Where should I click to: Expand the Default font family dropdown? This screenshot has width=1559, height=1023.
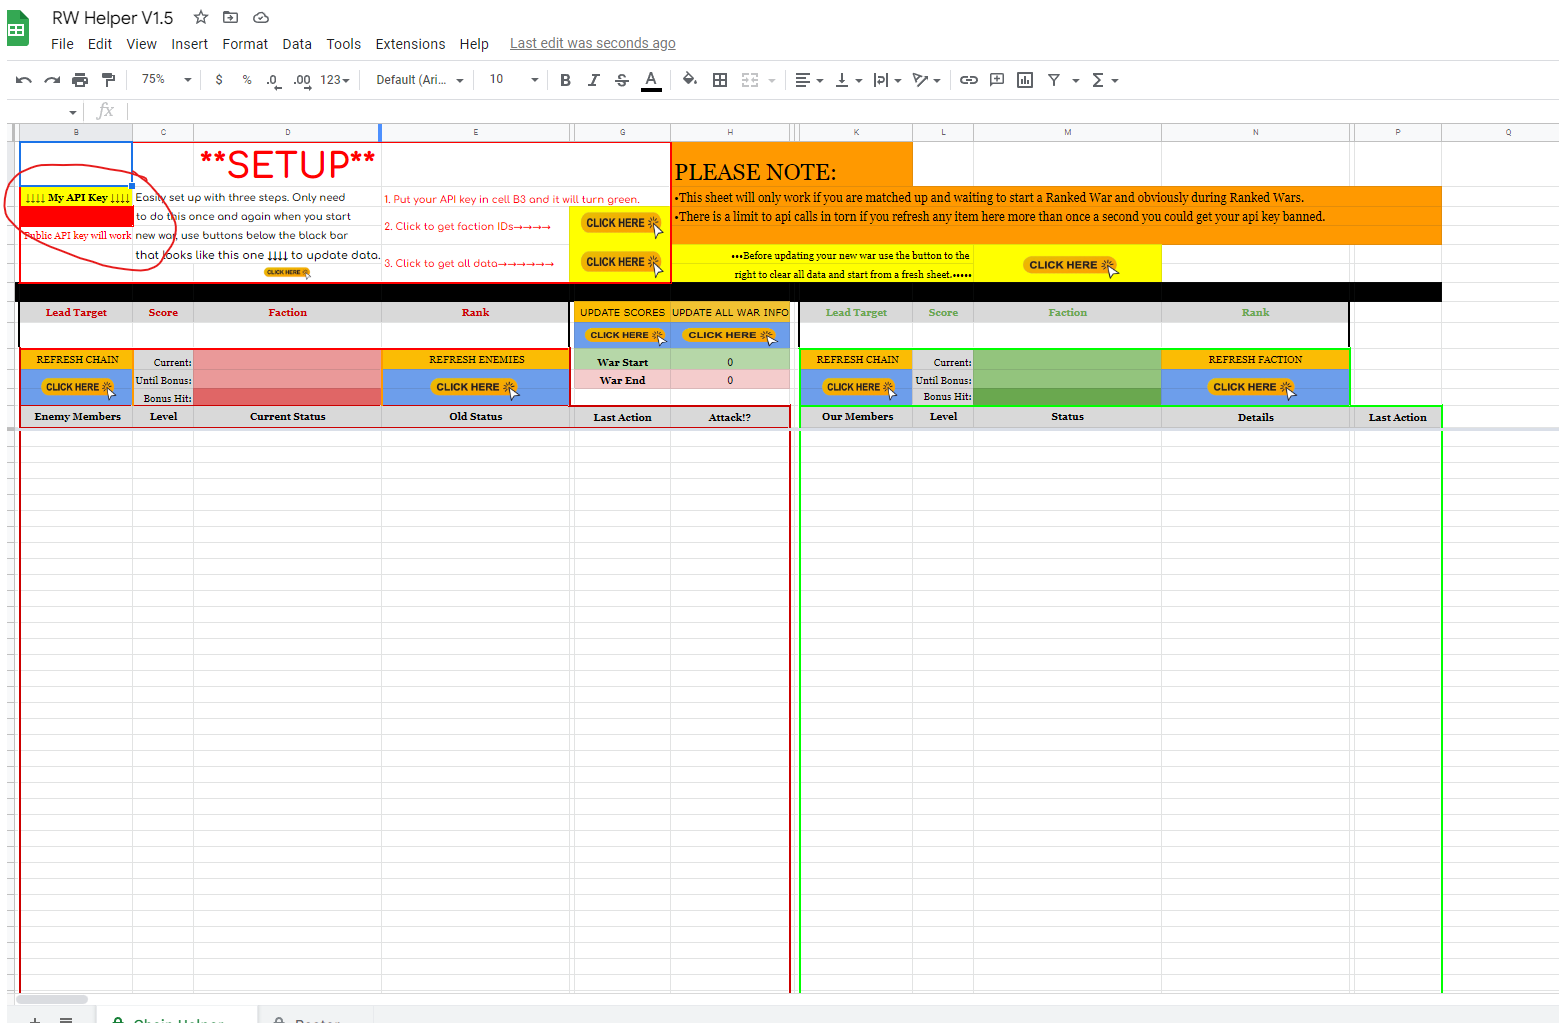point(419,80)
